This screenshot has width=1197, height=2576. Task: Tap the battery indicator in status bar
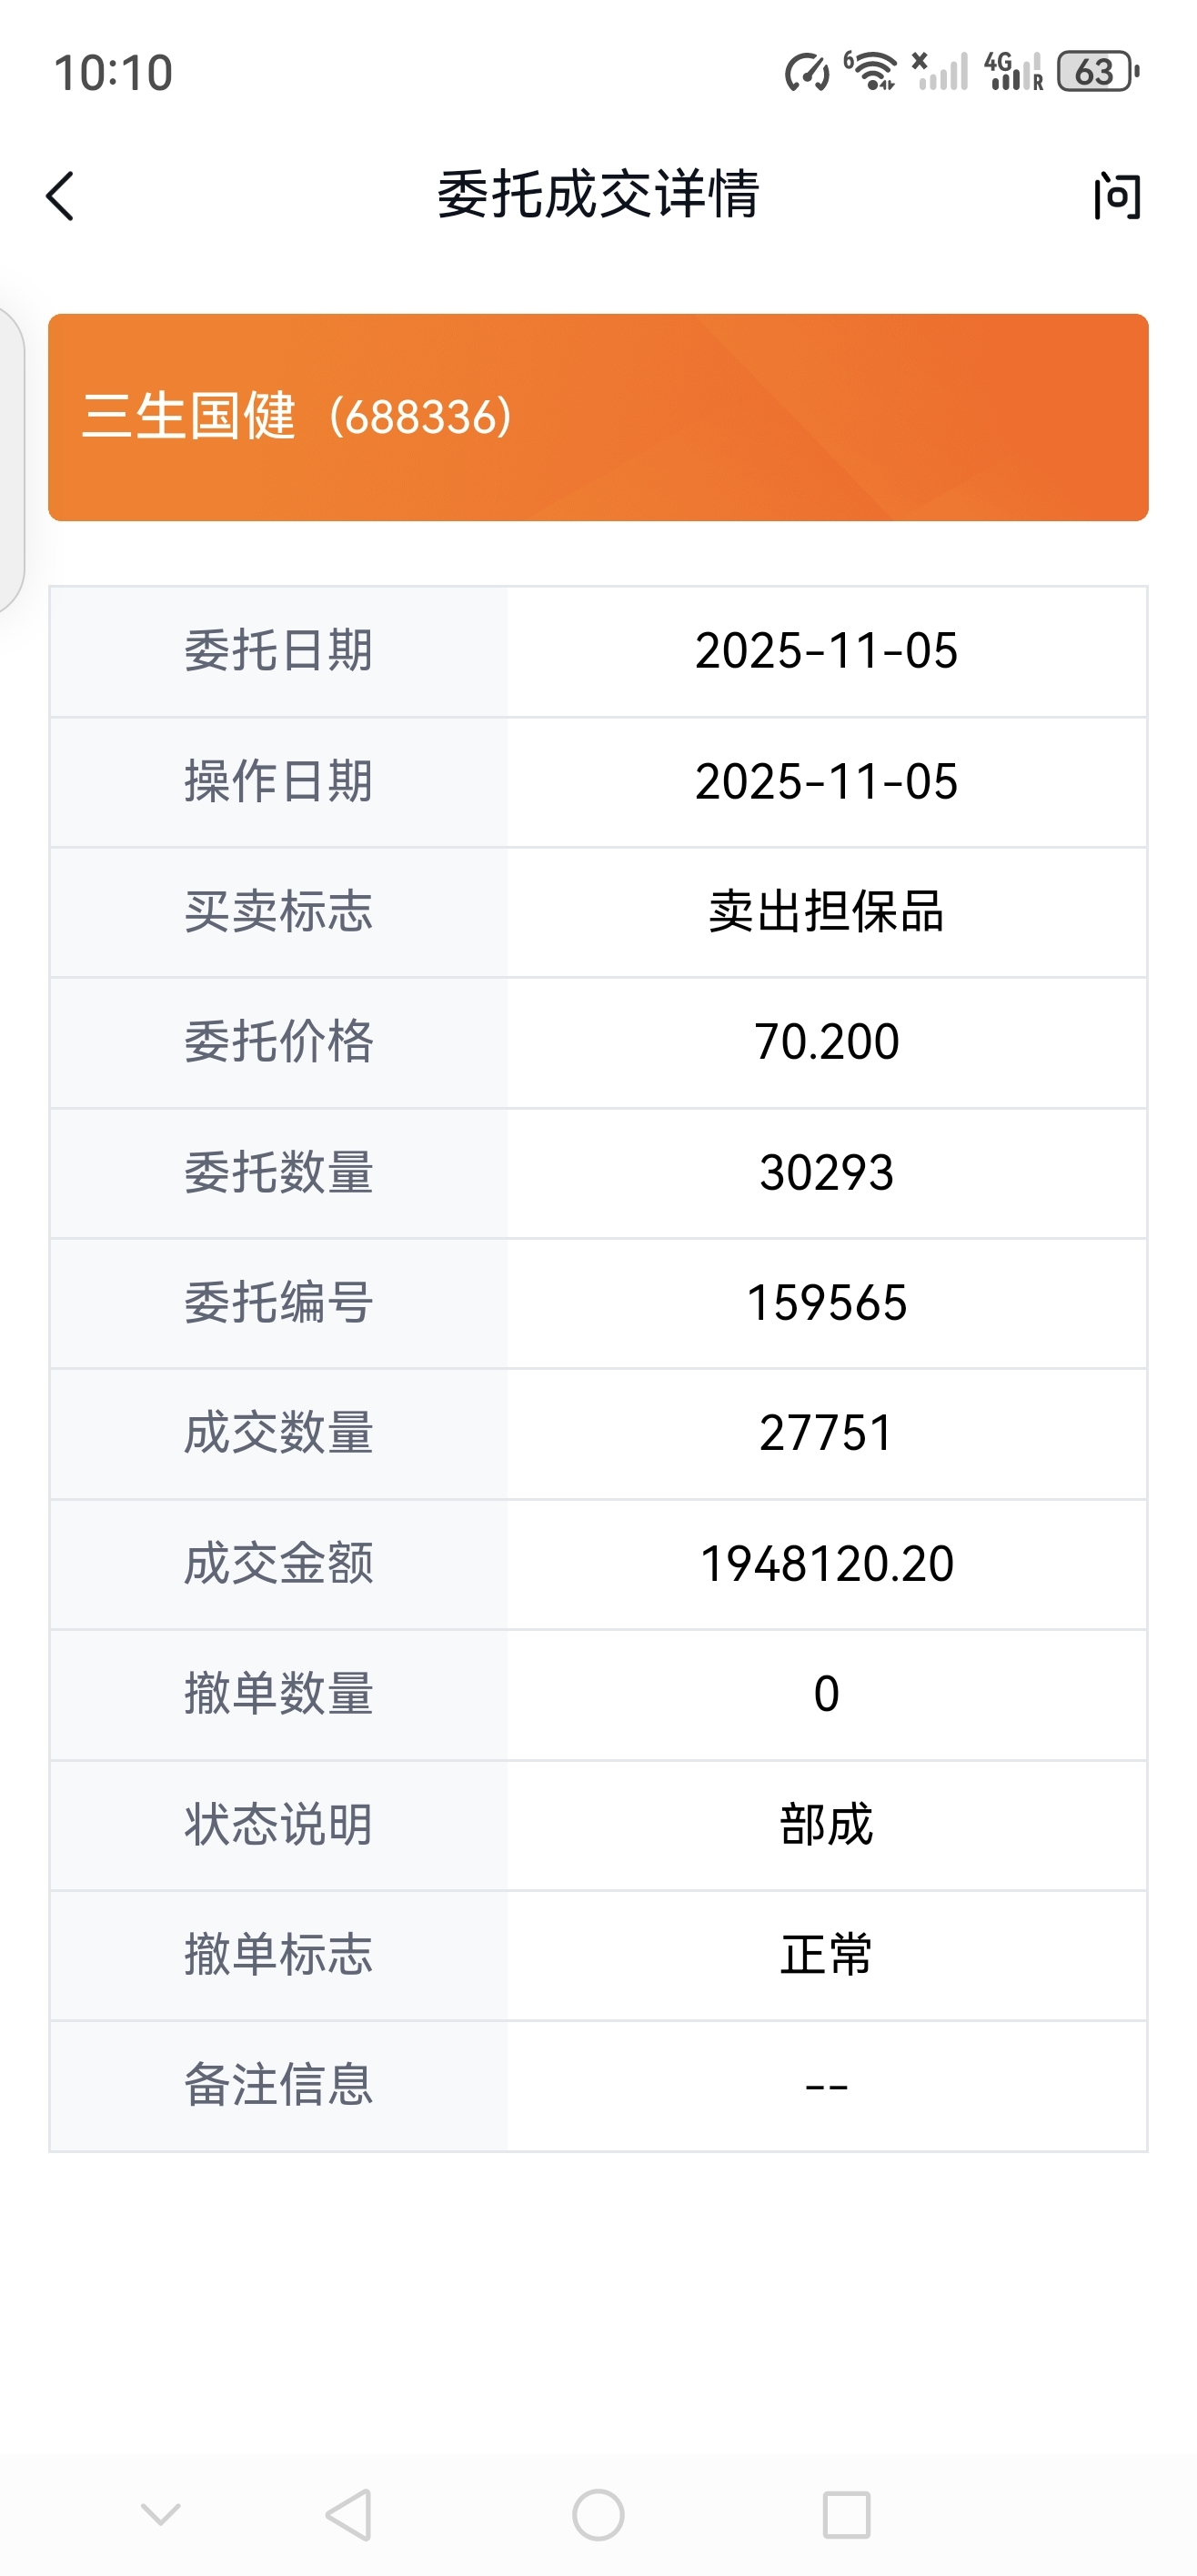(1097, 72)
